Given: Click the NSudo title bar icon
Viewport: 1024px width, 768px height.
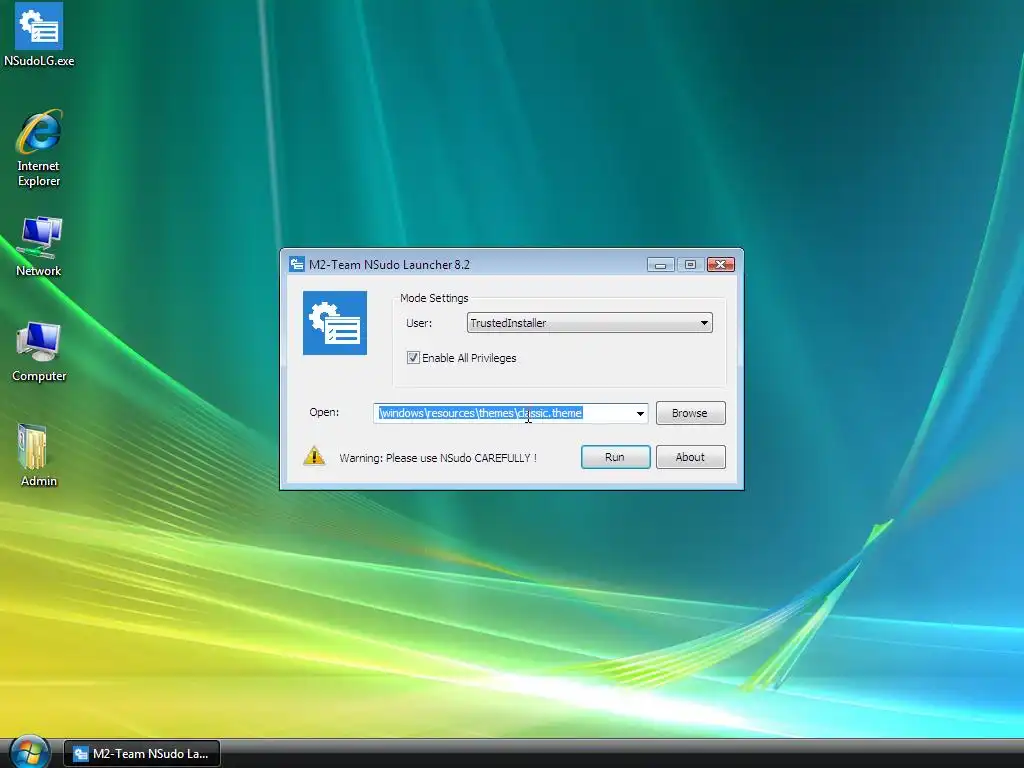Looking at the screenshot, I should point(297,264).
